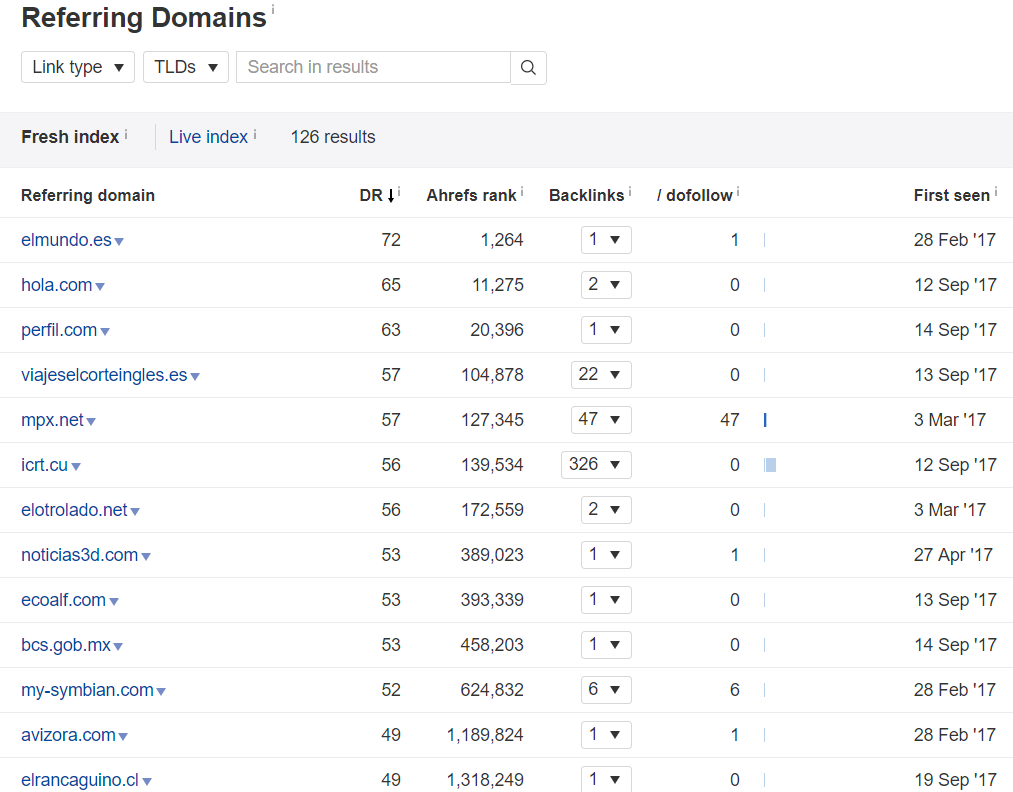Open avizora.com backlinks dropdown showing 1
This screenshot has width=1013, height=792.
(606, 735)
